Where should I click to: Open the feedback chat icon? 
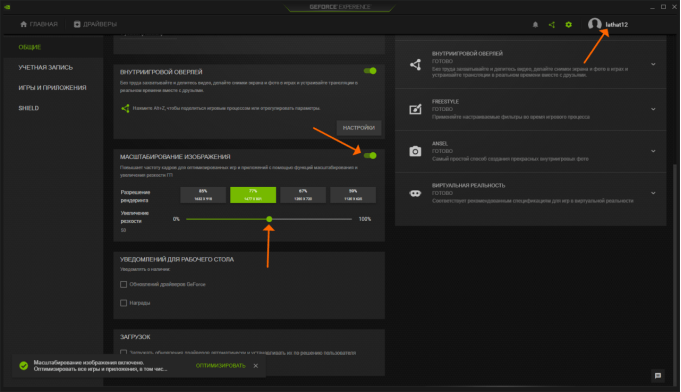click(658, 376)
